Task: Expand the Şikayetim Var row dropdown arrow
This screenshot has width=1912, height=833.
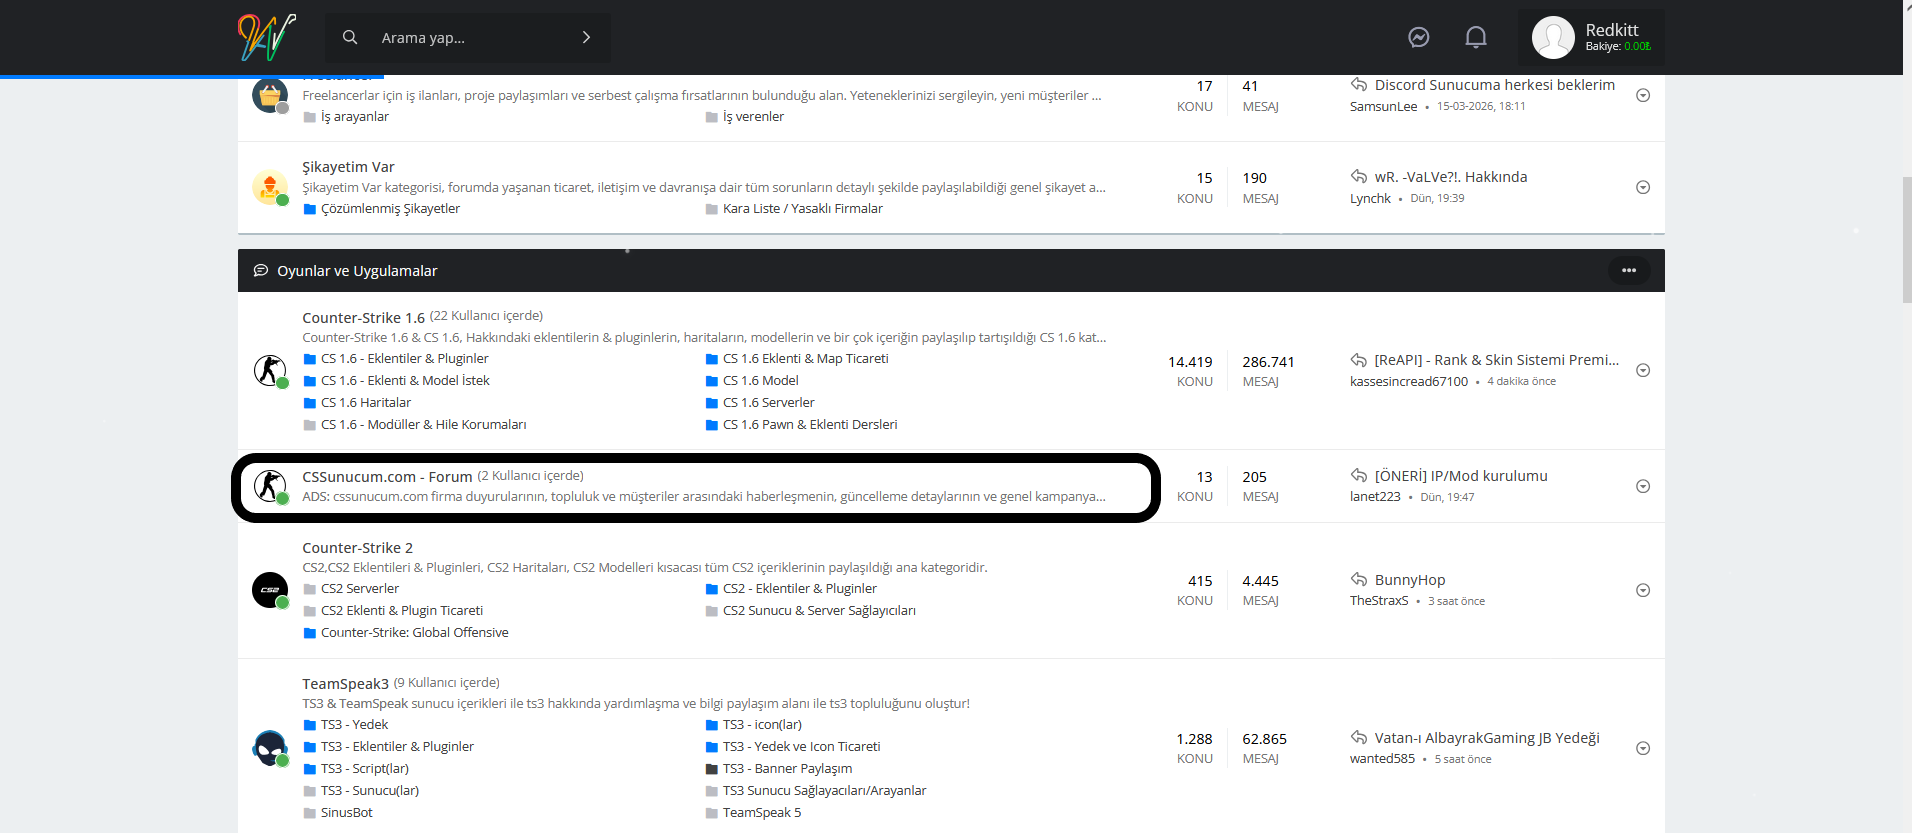Action: 1643,187
